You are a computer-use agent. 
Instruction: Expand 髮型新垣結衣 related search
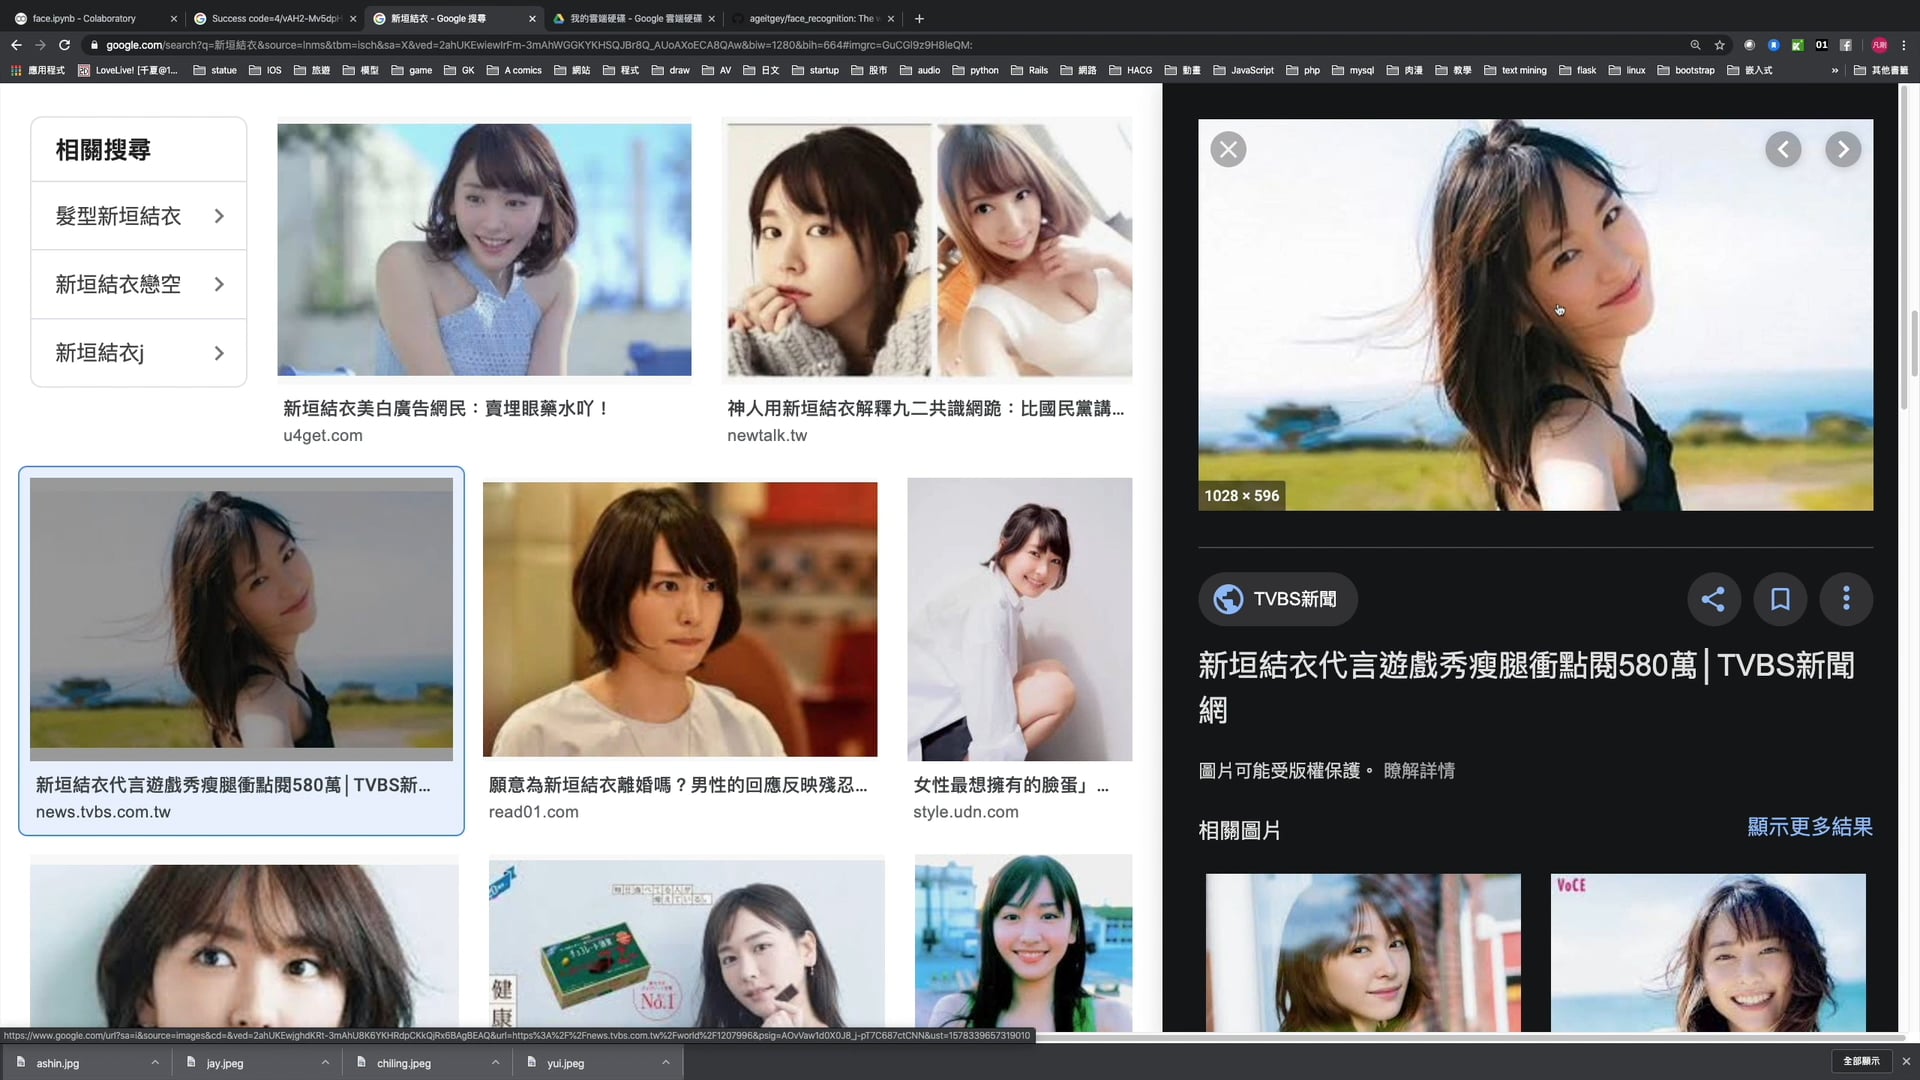click(138, 216)
